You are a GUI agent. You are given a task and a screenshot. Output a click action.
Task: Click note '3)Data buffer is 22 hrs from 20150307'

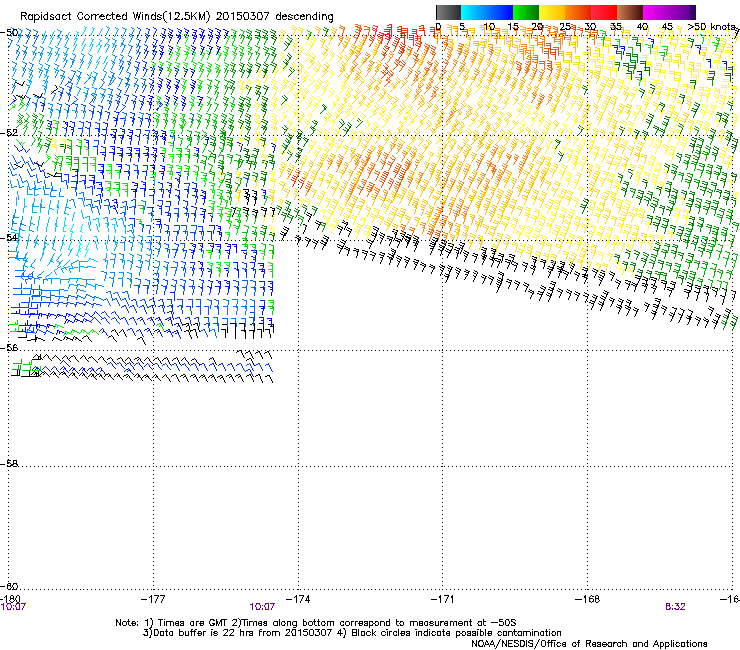[237, 633]
